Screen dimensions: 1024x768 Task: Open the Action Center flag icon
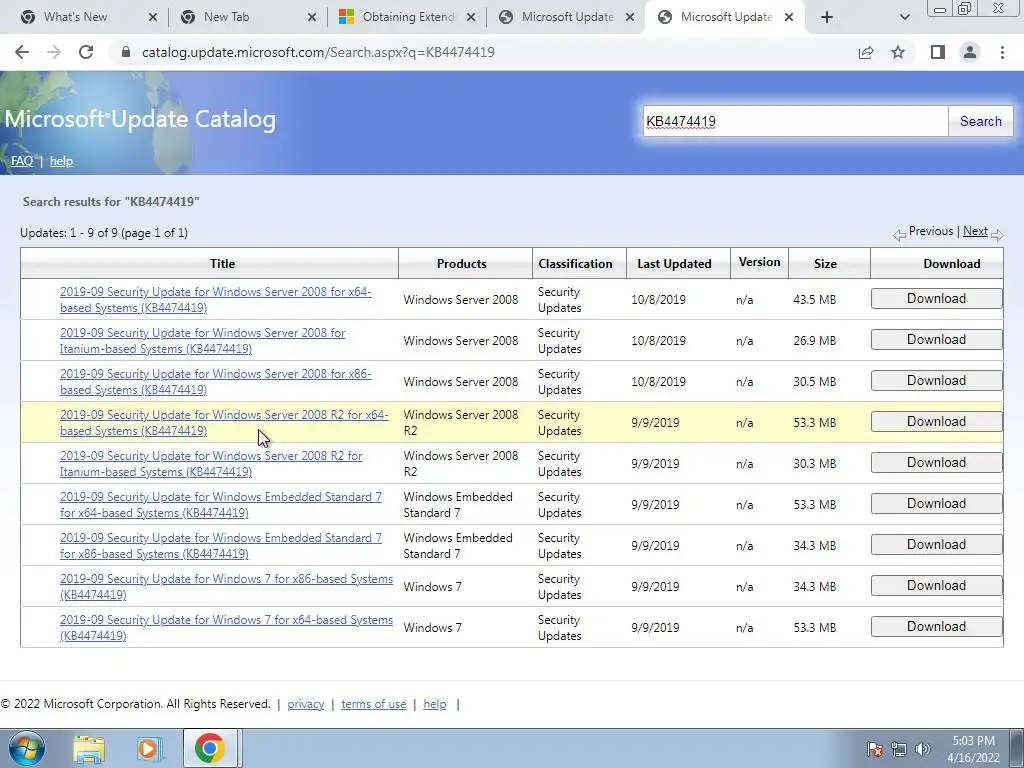(x=874, y=749)
